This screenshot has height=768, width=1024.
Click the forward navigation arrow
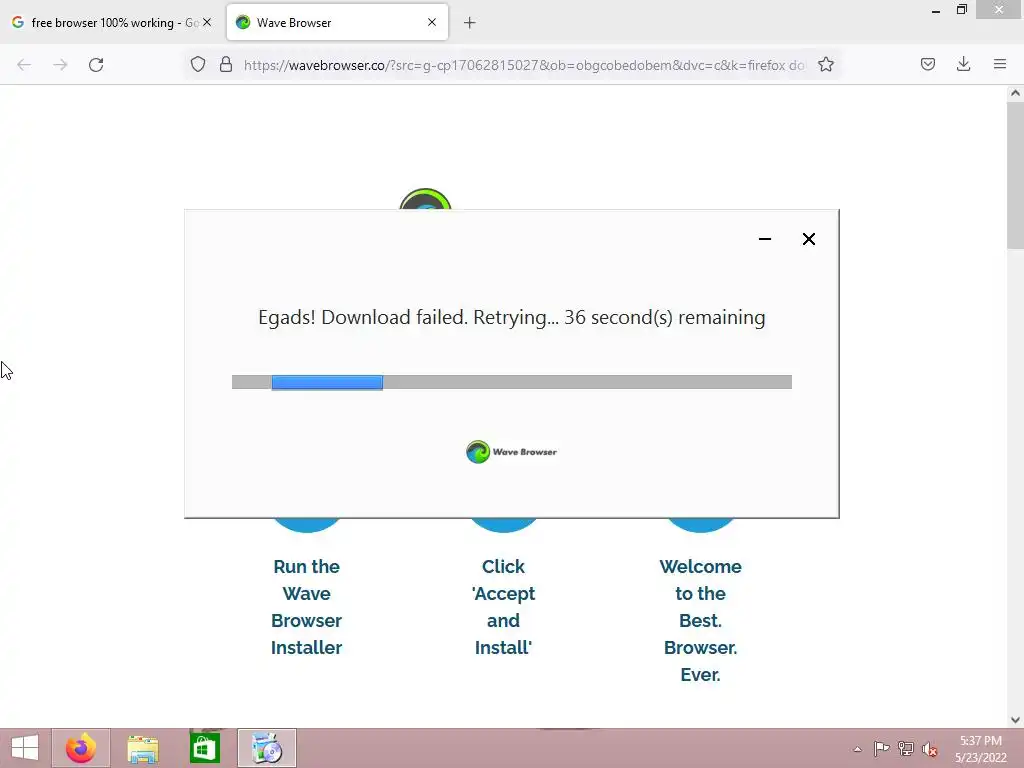click(60, 65)
